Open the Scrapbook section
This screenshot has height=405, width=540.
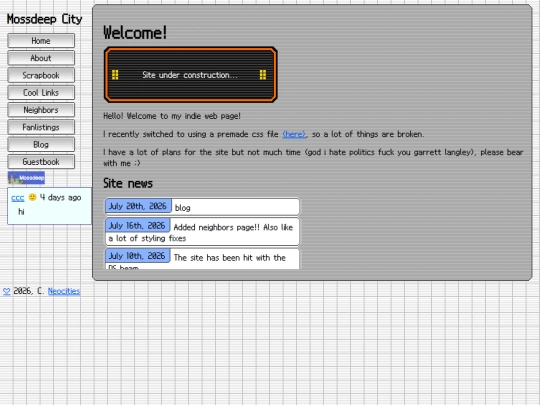point(41,75)
